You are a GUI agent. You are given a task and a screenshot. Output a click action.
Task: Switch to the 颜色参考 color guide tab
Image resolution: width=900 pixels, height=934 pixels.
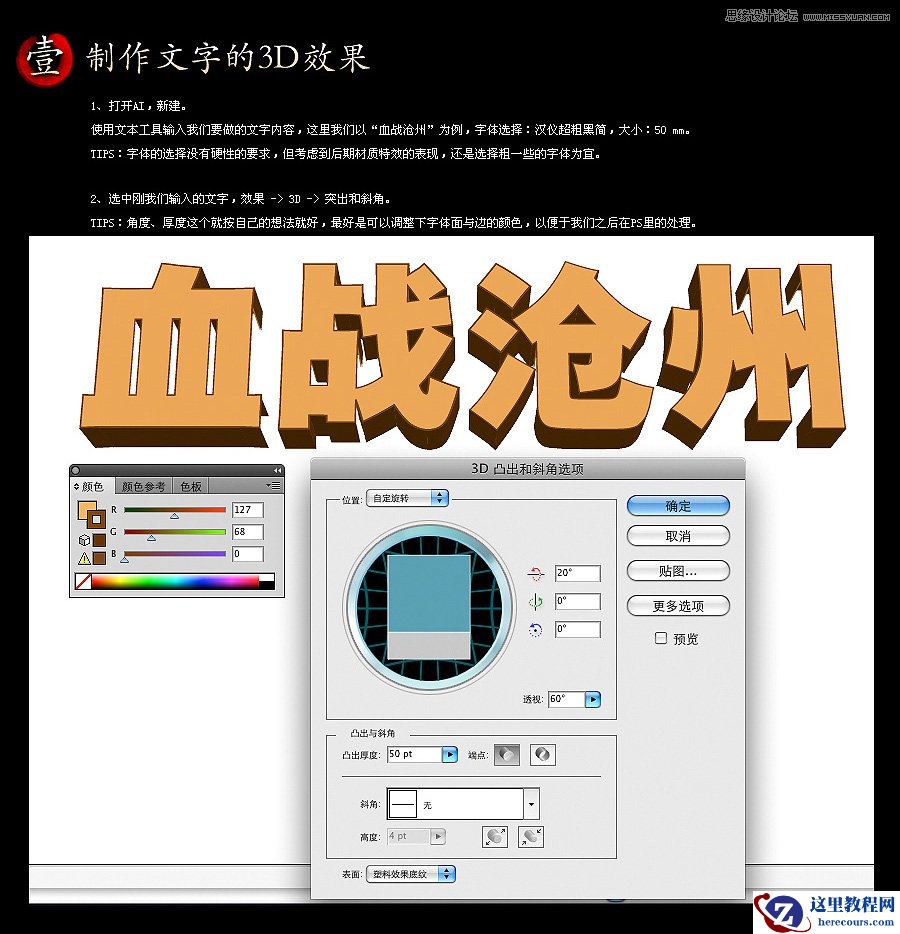pyautogui.click(x=143, y=485)
